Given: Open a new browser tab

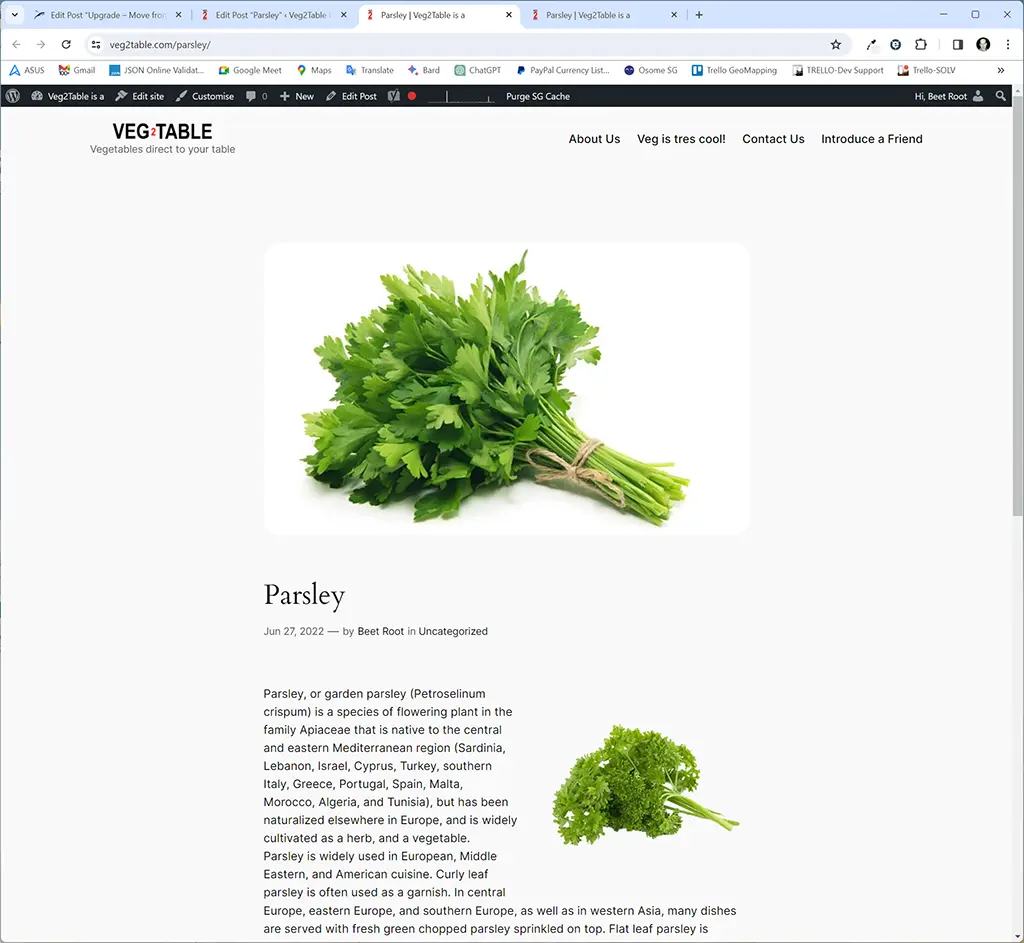Looking at the screenshot, I should coord(699,15).
